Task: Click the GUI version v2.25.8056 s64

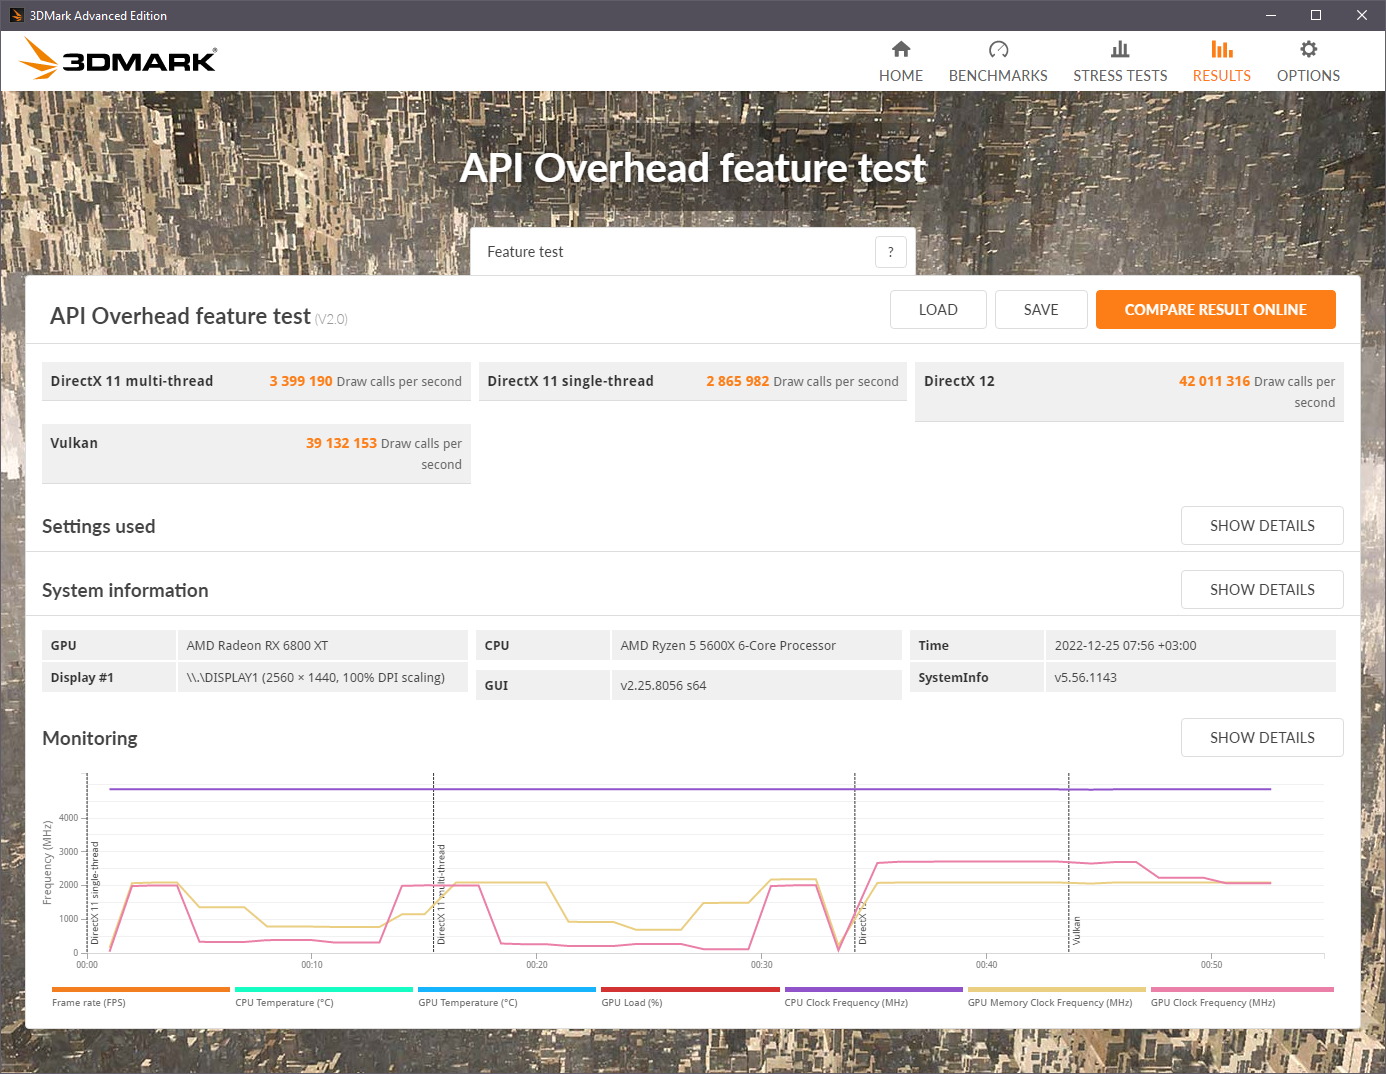Action: click(663, 686)
